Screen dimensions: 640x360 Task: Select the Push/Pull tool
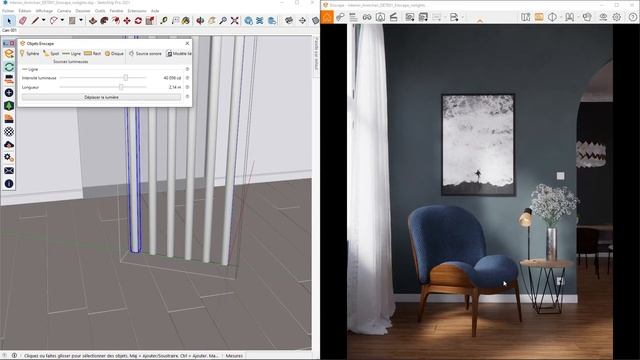click(93, 20)
